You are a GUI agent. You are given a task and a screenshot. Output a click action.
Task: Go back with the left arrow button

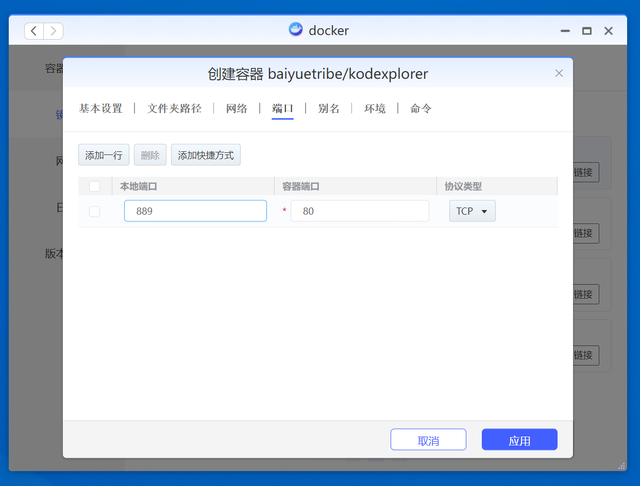tap(34, 31)
